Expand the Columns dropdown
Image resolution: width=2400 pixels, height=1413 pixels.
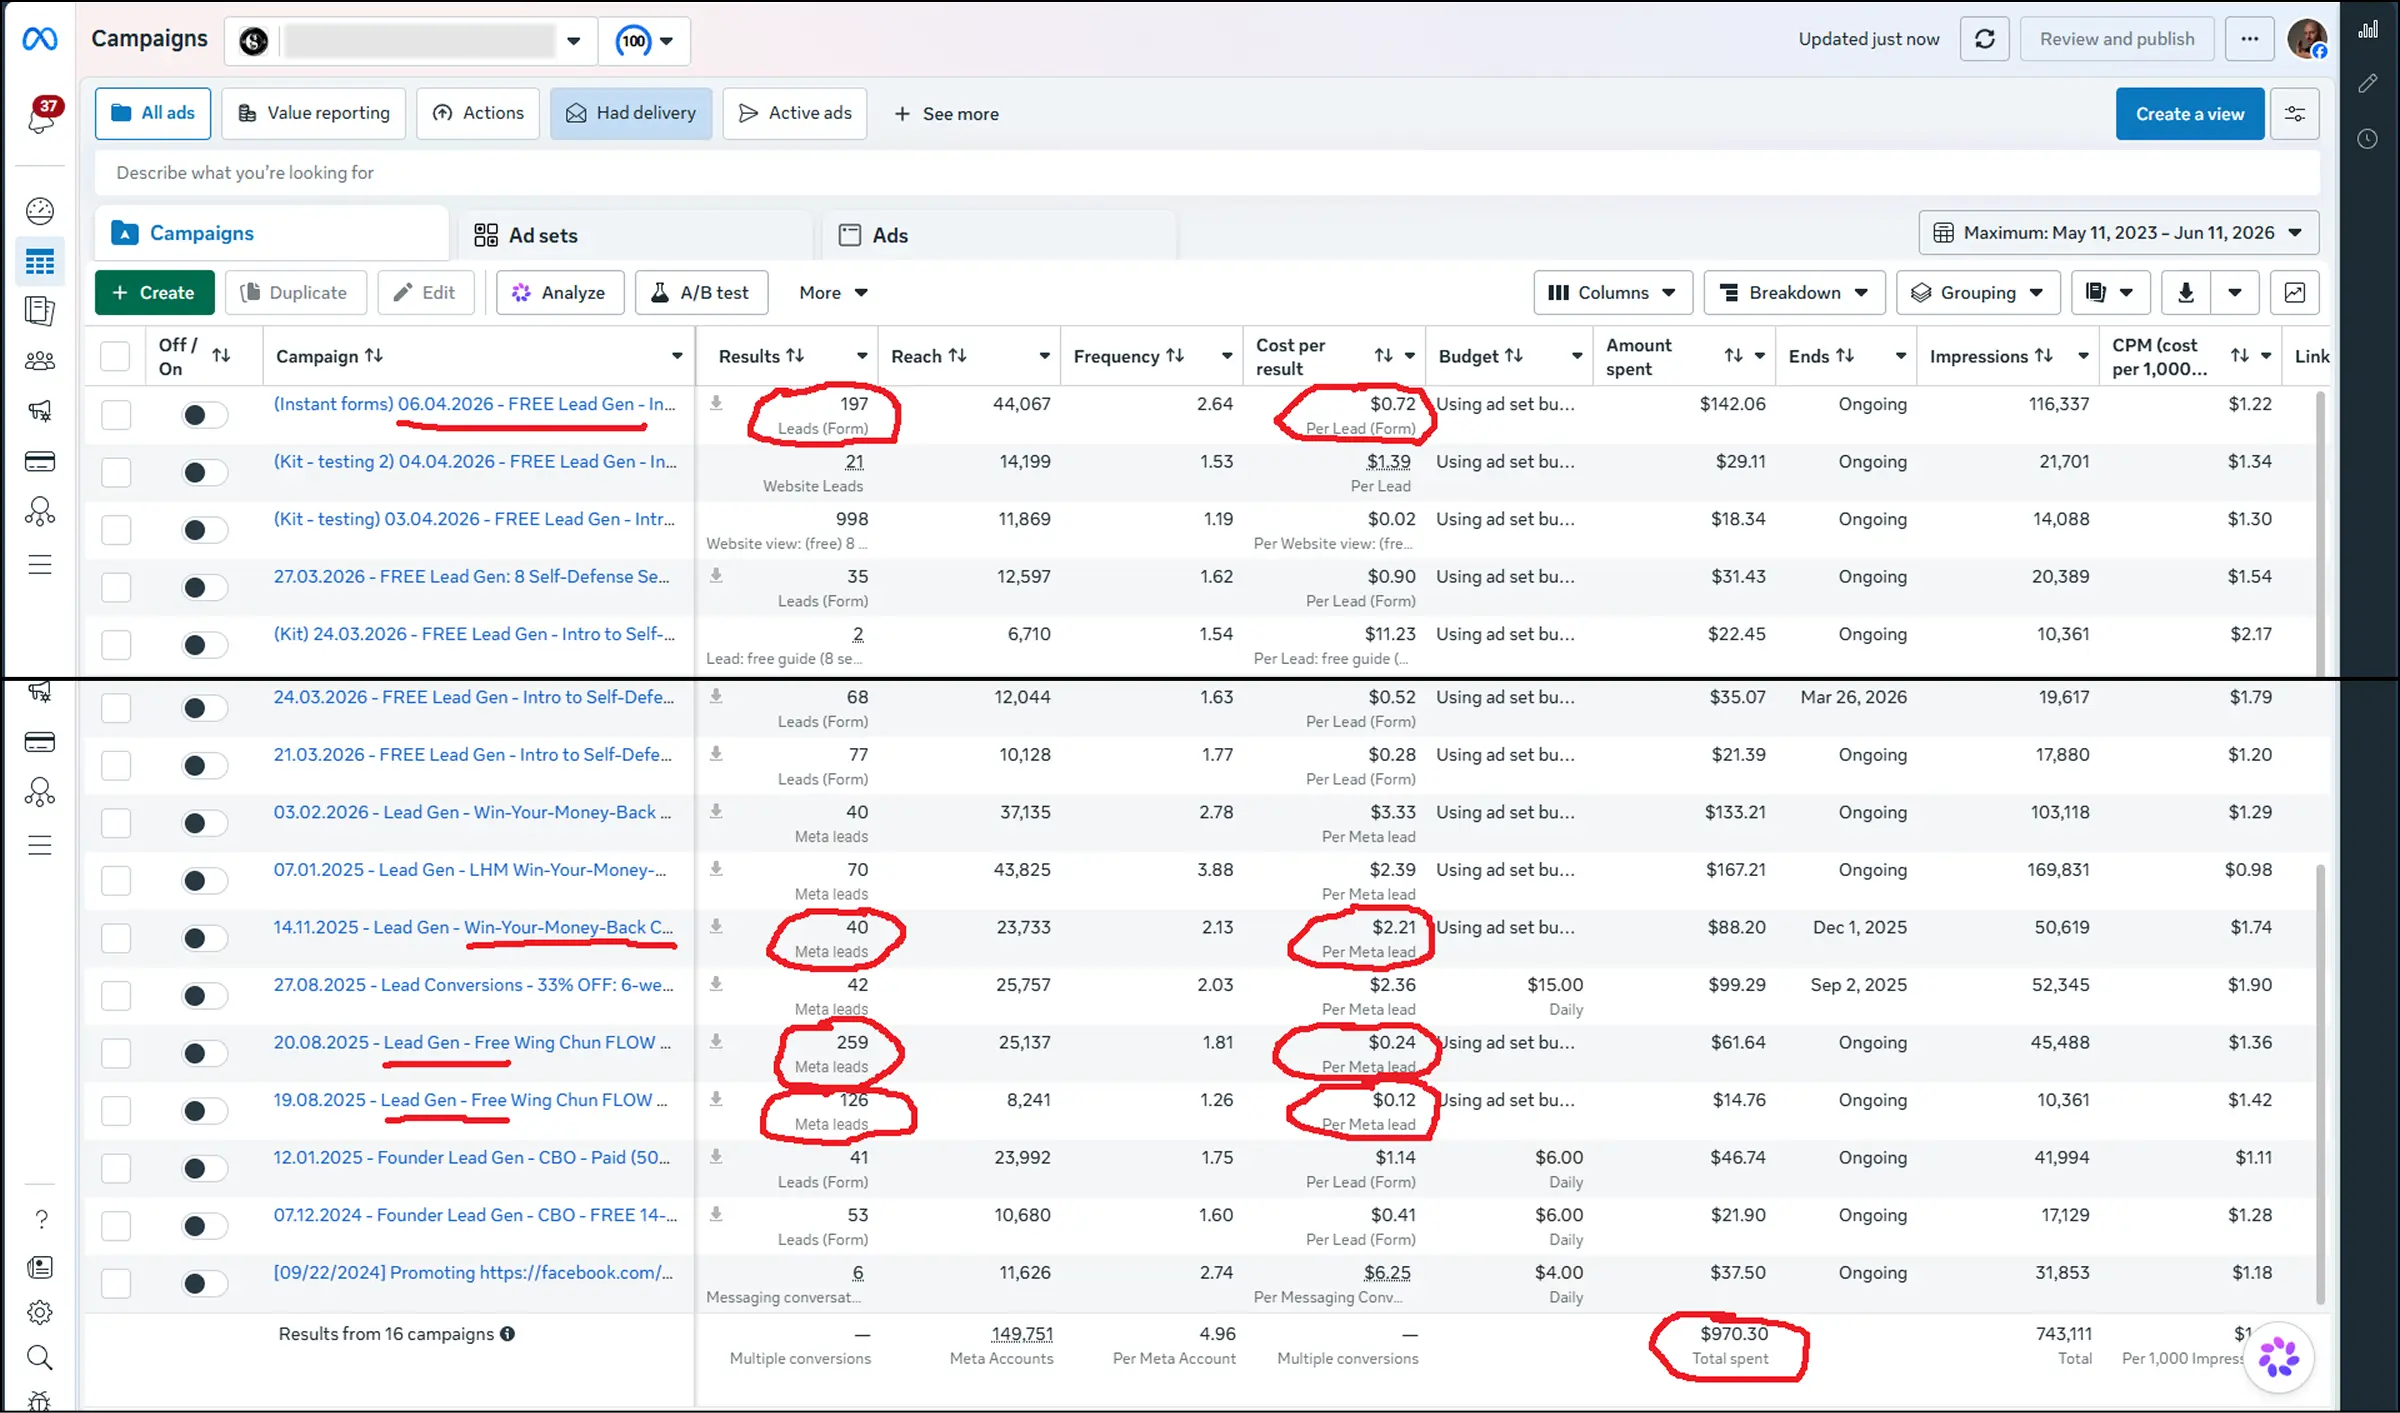click(x=1612, y=293)
